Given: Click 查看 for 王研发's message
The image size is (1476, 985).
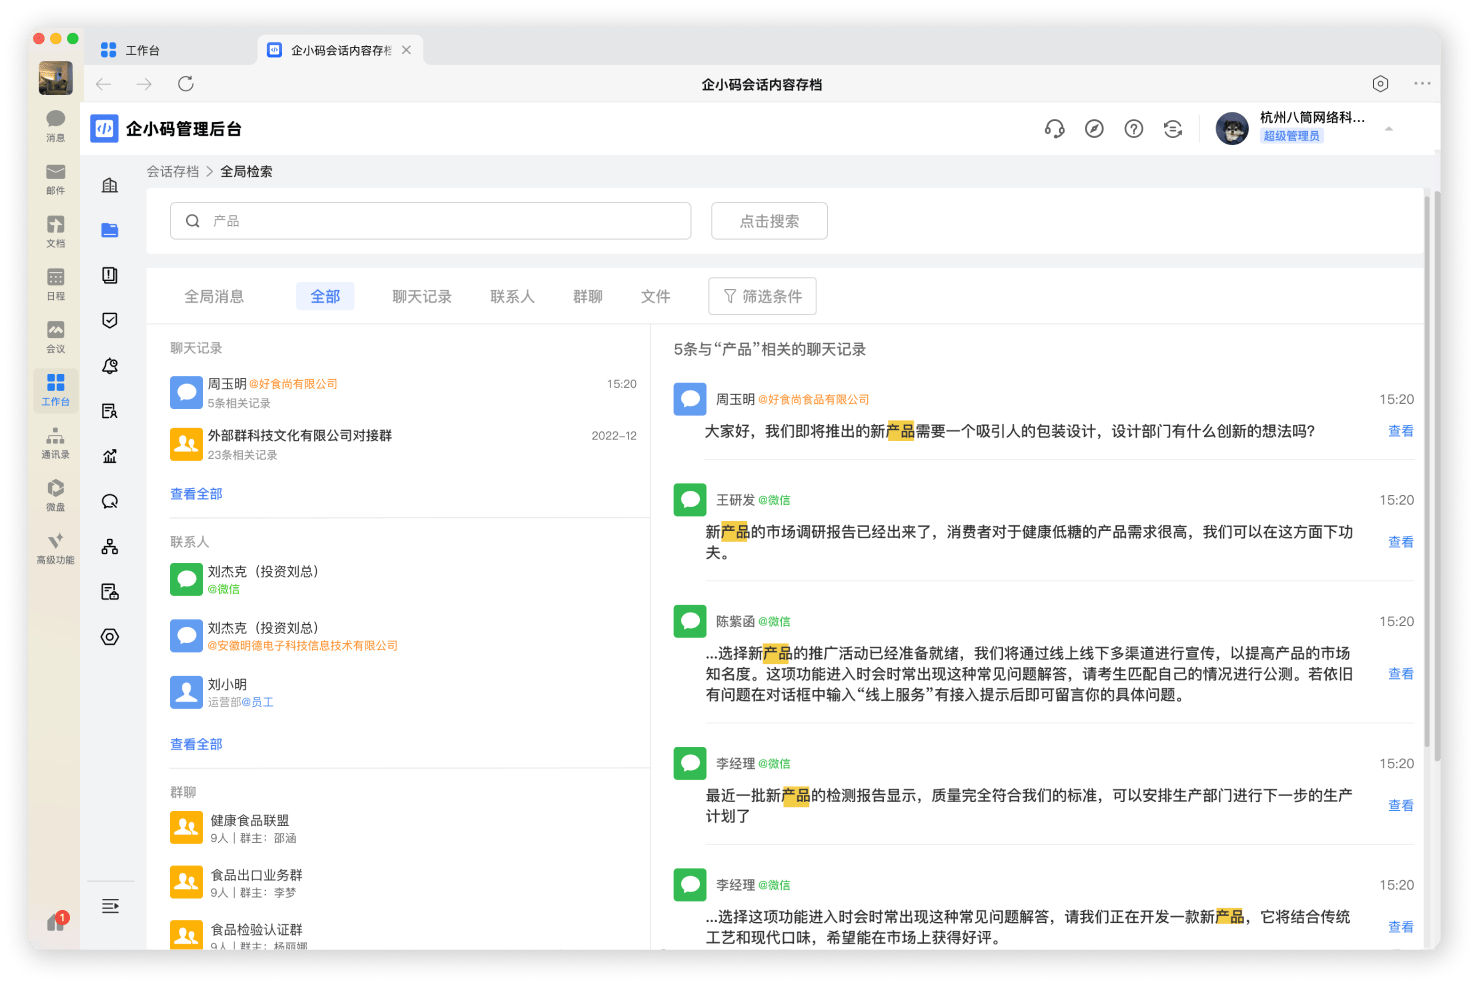Looking at the screenshot, I should click(1400, 543).
